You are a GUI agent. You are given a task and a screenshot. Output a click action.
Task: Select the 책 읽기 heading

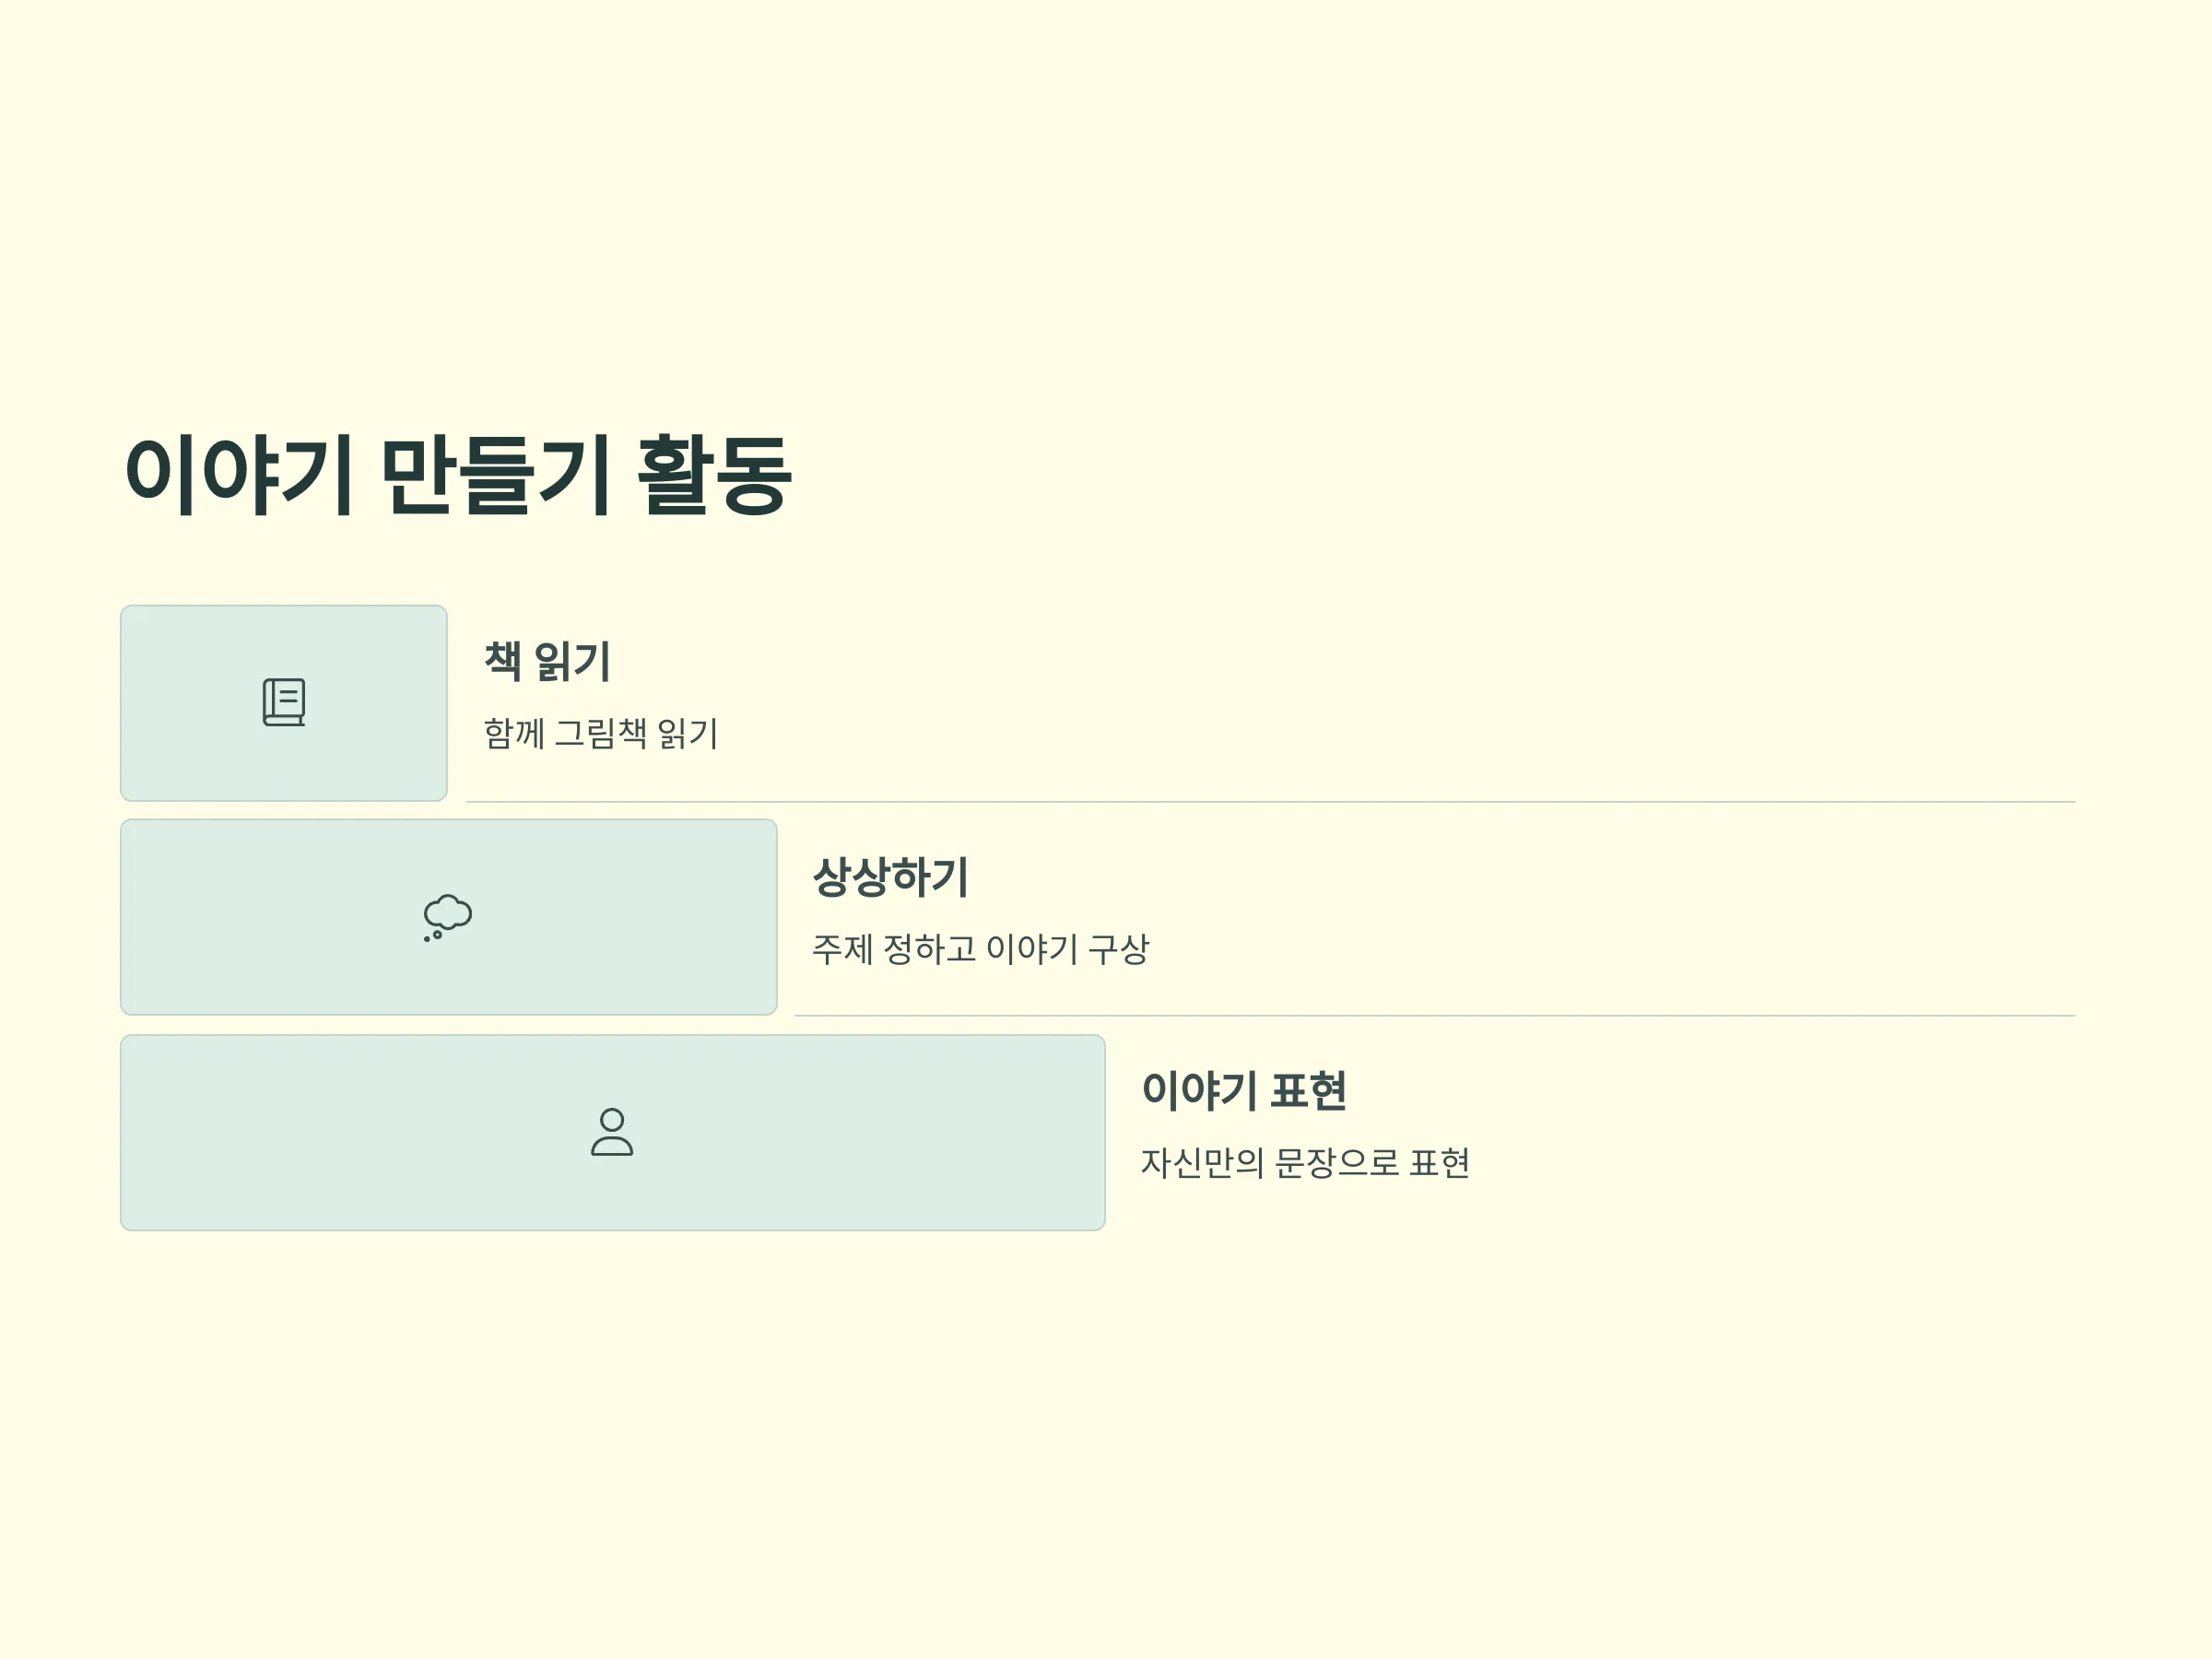tap(547, 661)
